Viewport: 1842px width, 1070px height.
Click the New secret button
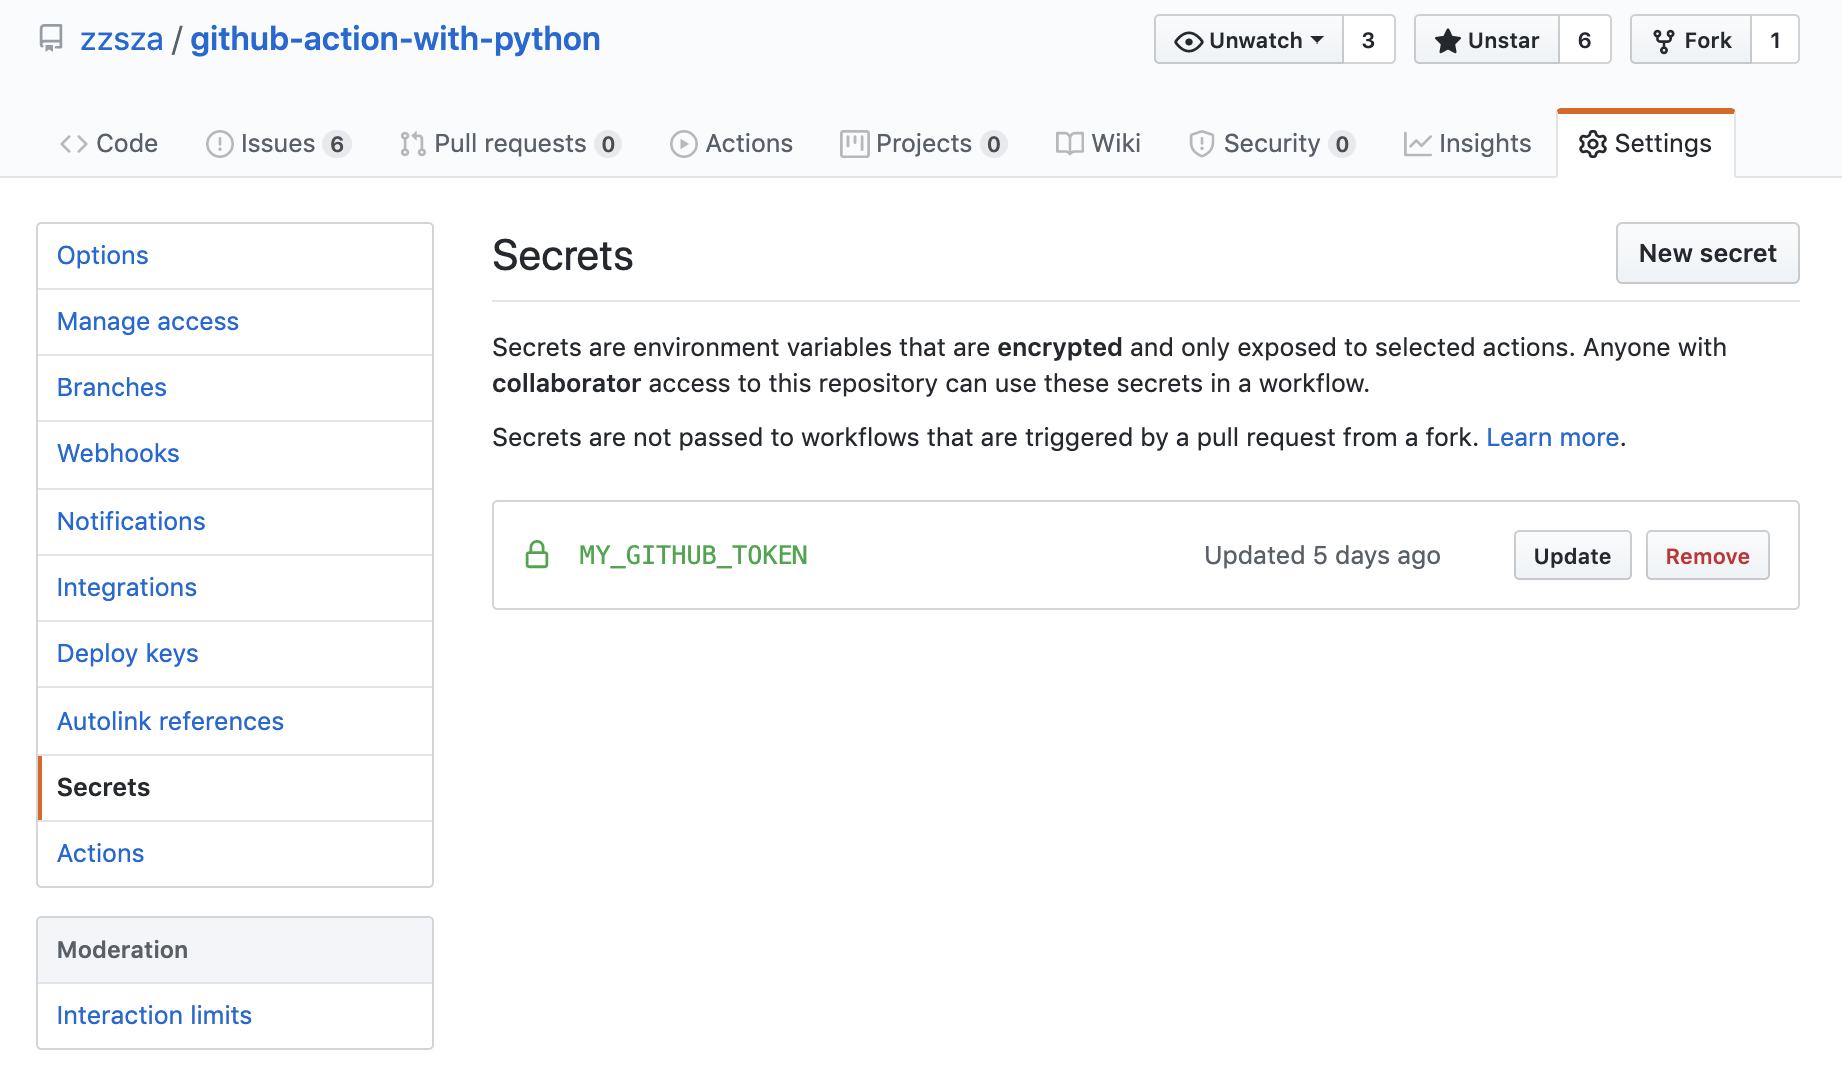1707,253
